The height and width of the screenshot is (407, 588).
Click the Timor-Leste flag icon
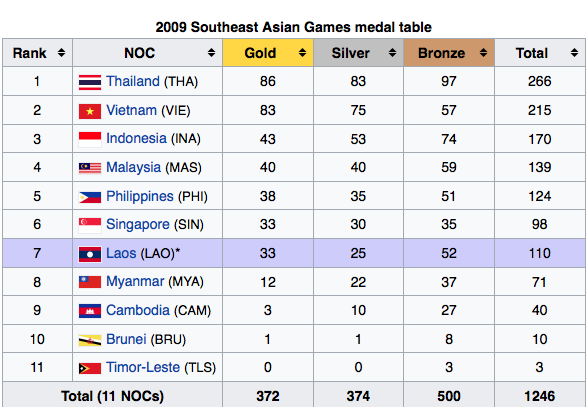point(90,368)
